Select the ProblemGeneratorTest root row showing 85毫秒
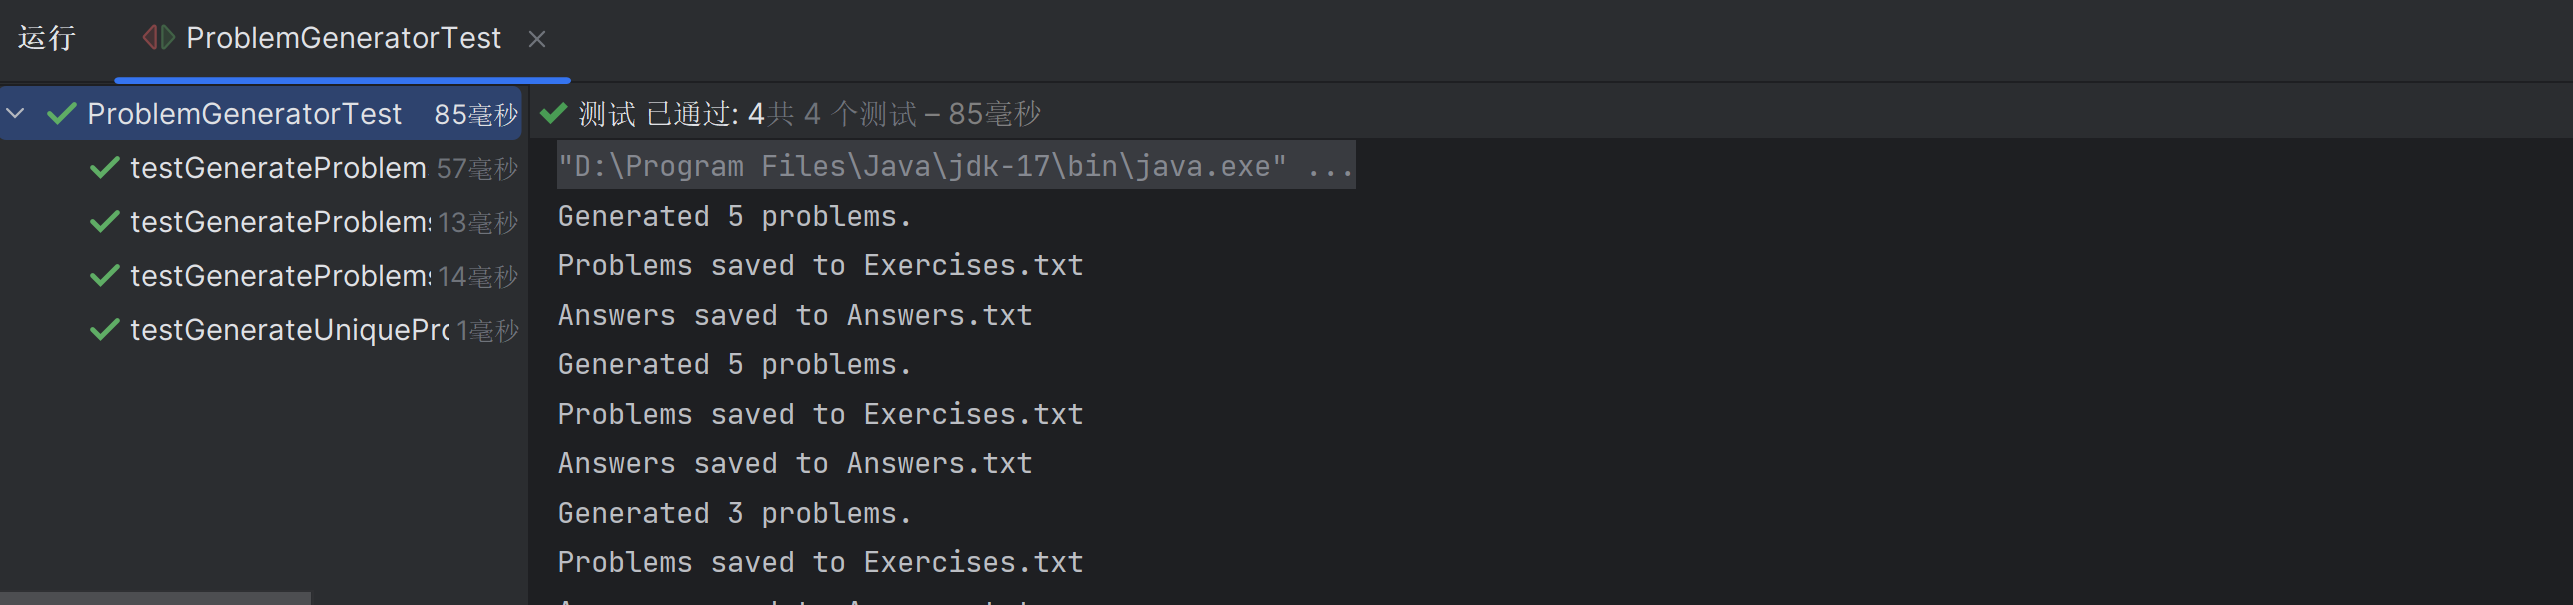The height and width of the screenshot is (605, 2573). point(245,114)
